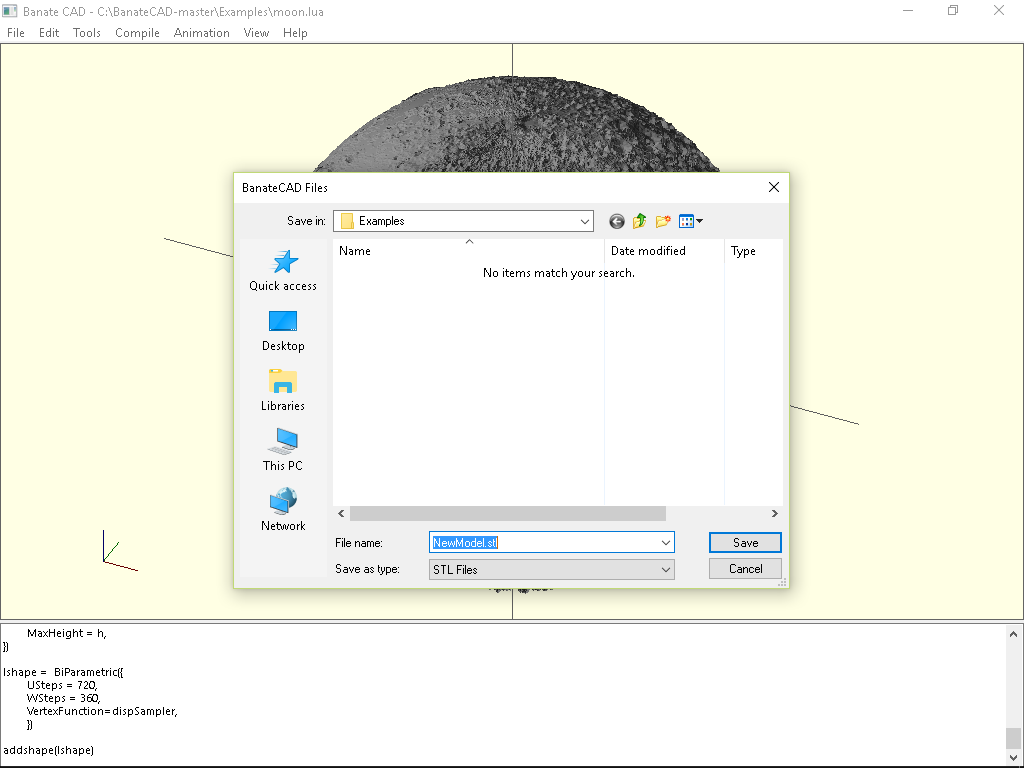This screenshot has width=1024, height=768.
Task: Open the Animation menu
Action: (202, 32)
